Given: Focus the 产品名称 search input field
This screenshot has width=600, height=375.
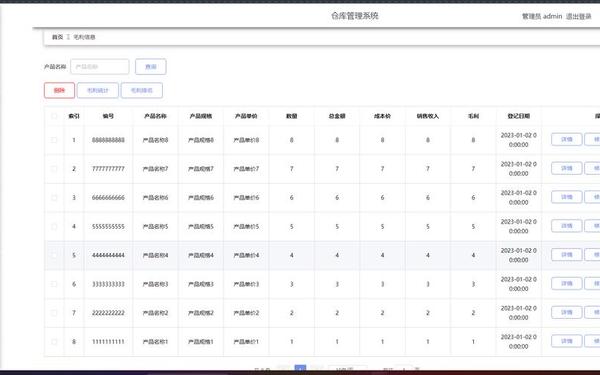Looking at the screenshot, I should (x=100, y=67).
